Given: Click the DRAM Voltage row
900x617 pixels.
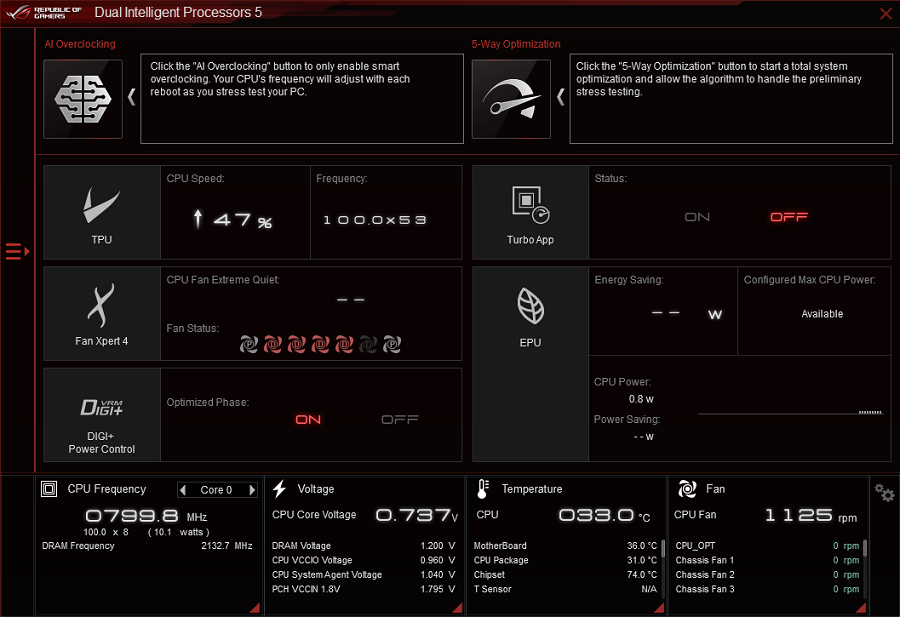Looking at the screenshot, I should point(363,546).
